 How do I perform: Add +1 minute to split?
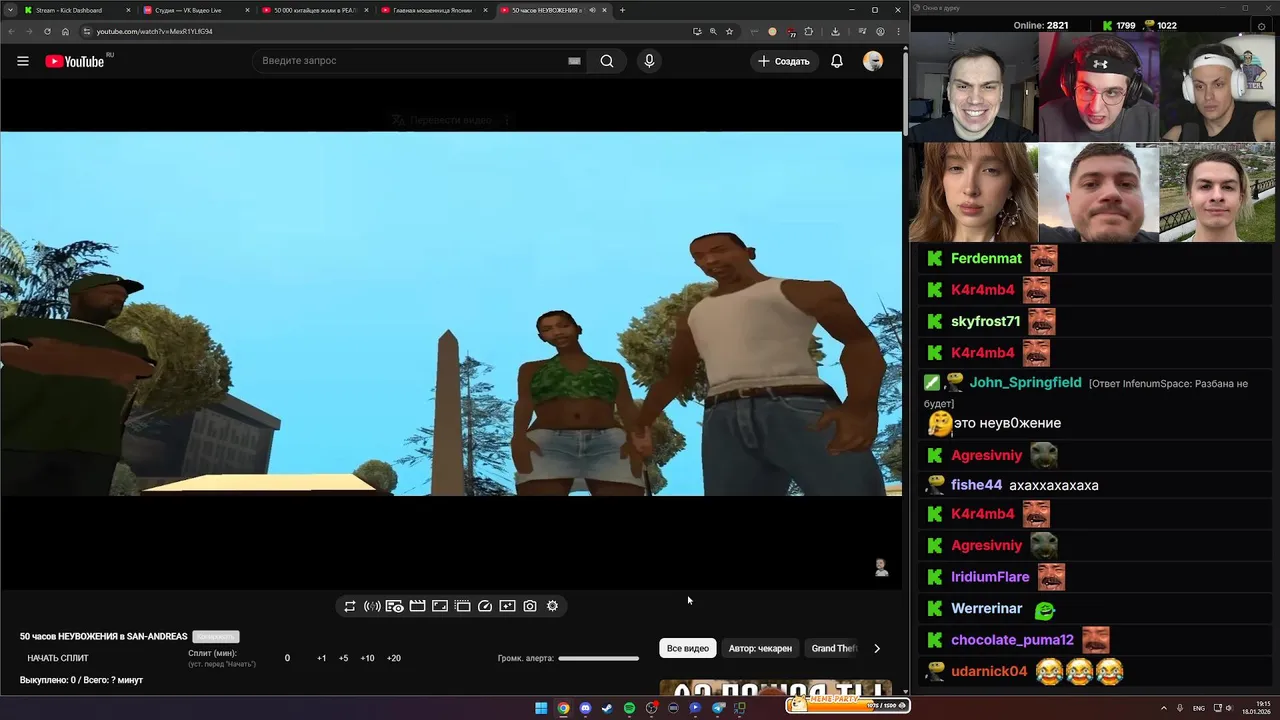tap(322, 658)
